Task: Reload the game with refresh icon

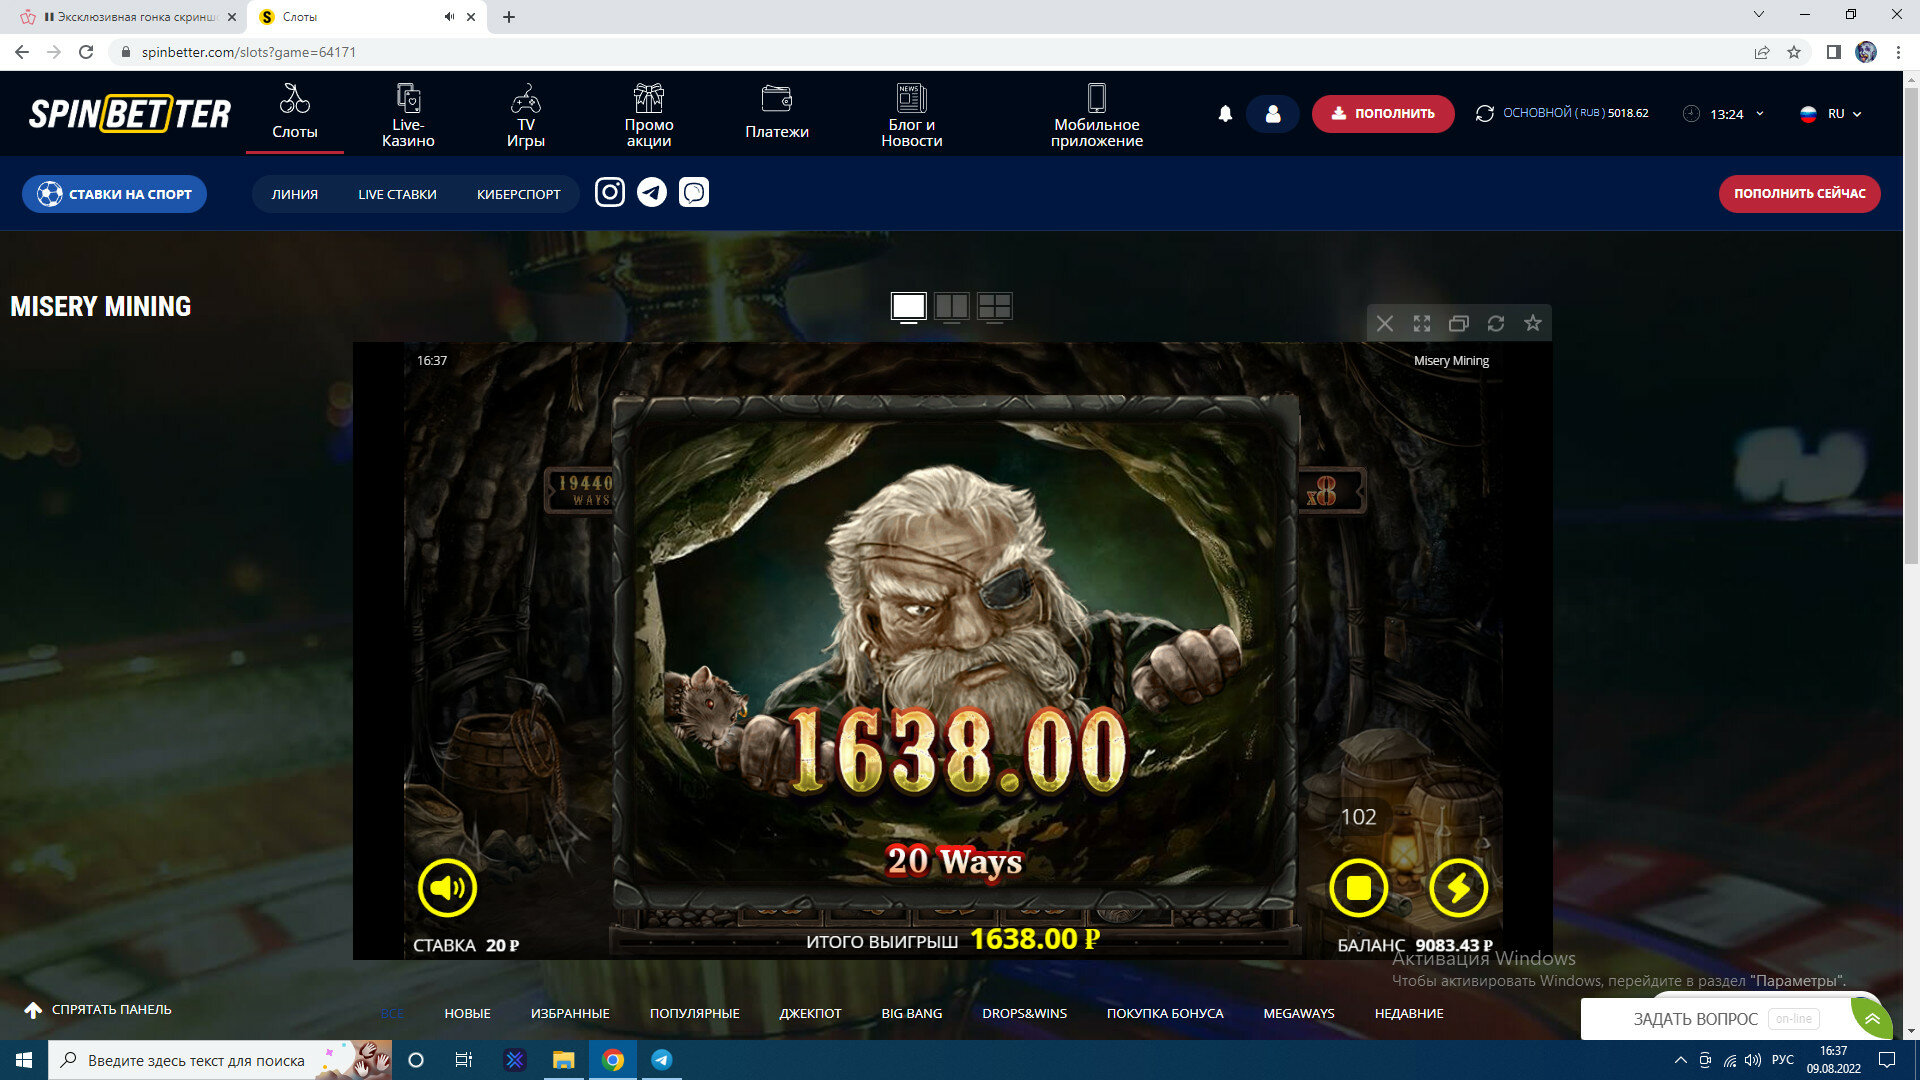Action: point(1495,323)
